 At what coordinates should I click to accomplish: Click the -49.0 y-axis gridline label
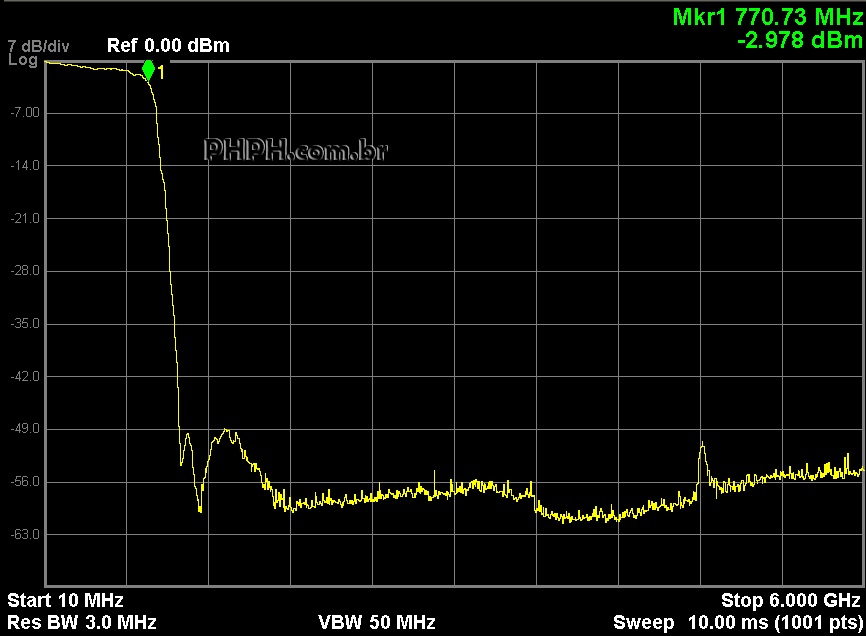pos(25,429)
